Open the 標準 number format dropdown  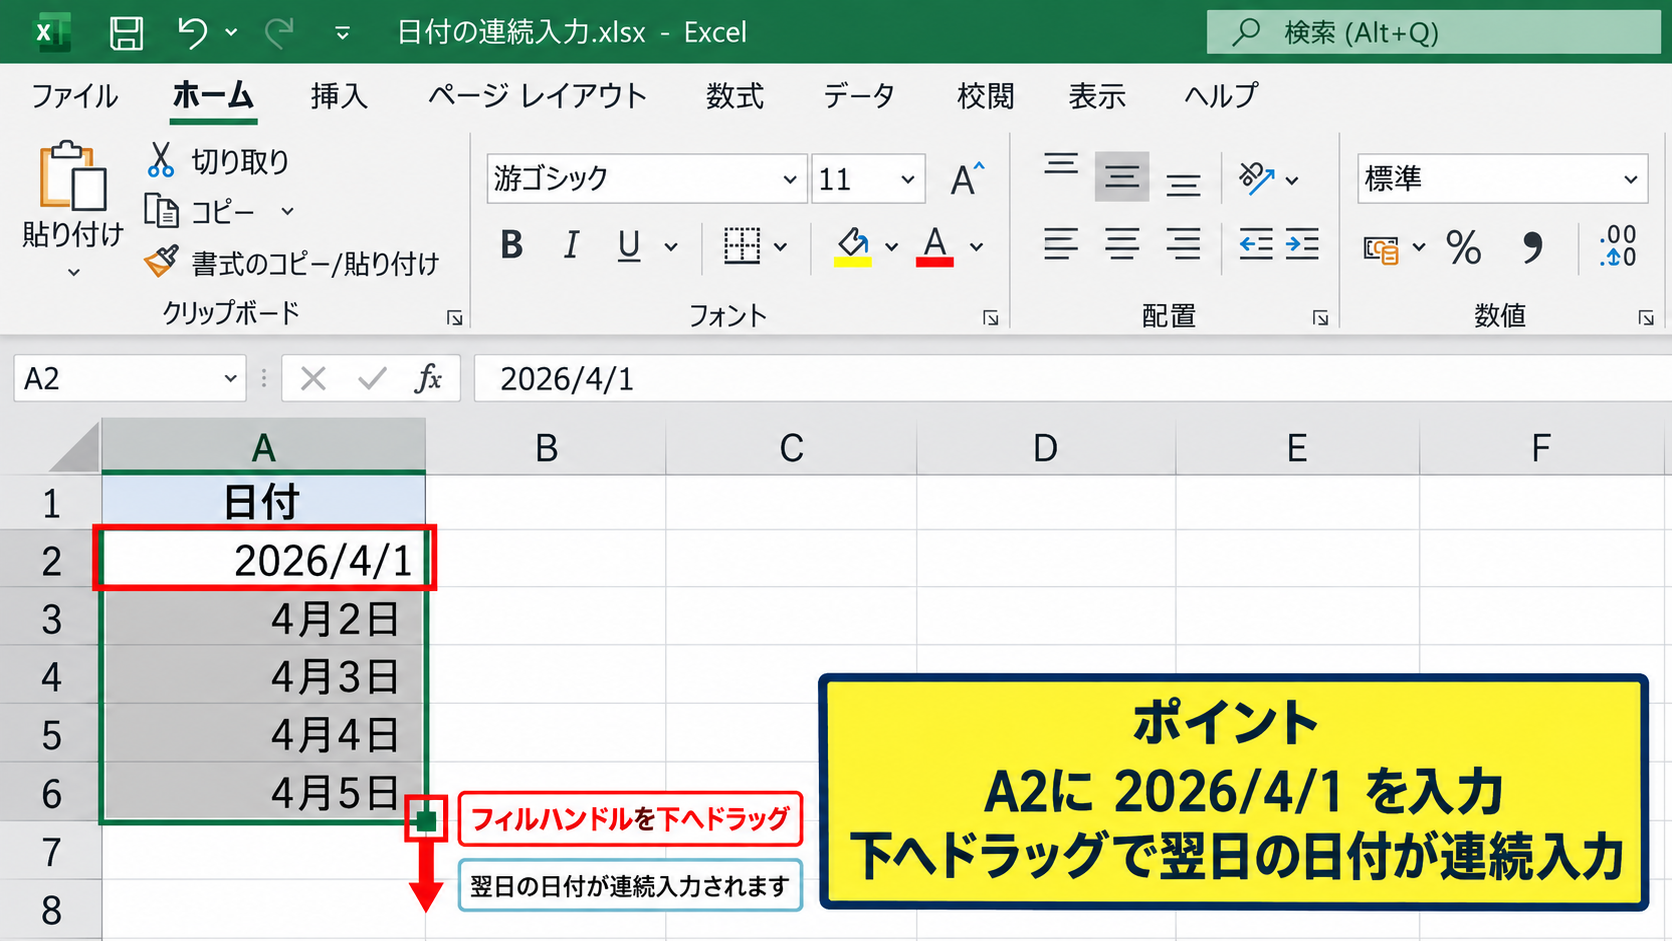[1631, 180]
